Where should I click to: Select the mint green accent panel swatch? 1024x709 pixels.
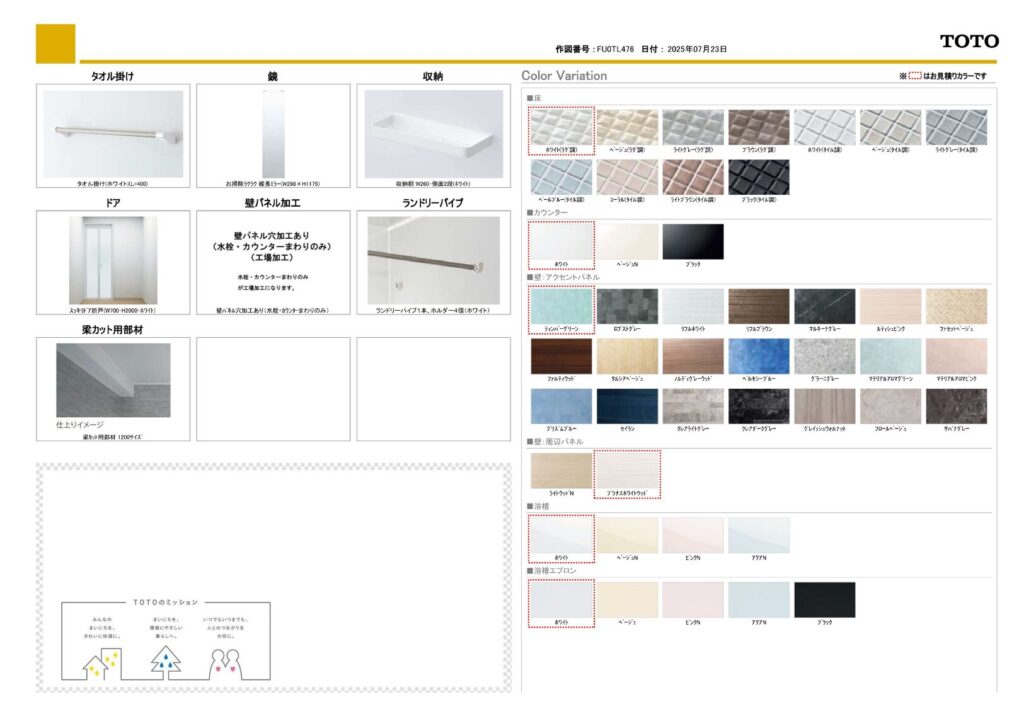click(560, 306)
